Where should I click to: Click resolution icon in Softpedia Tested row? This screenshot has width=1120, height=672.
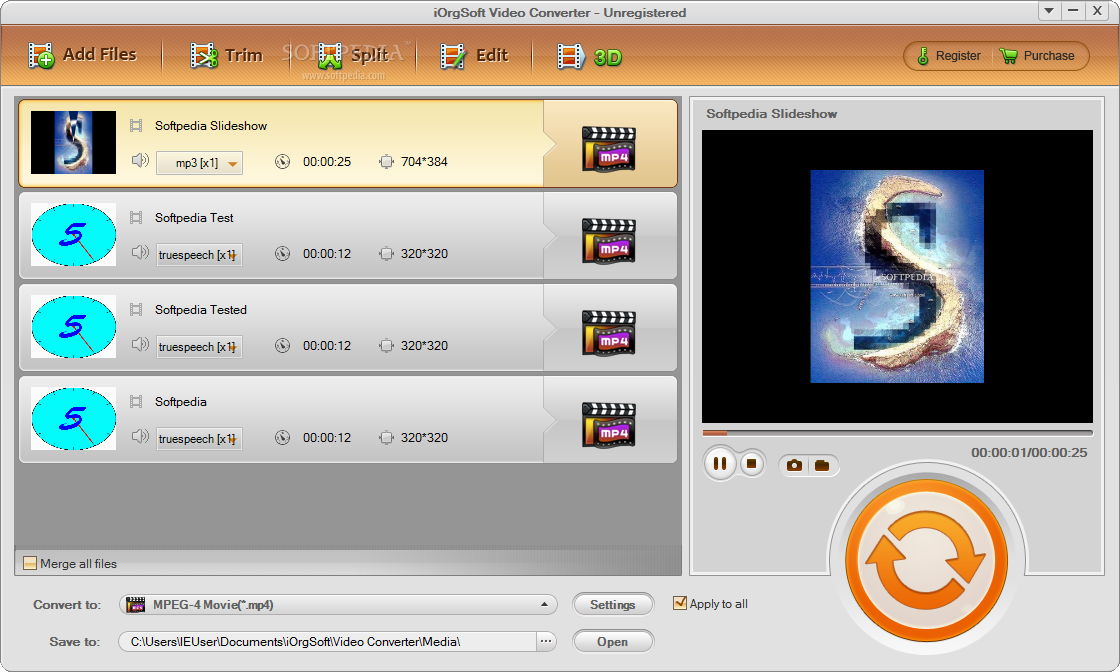point(386,346)
